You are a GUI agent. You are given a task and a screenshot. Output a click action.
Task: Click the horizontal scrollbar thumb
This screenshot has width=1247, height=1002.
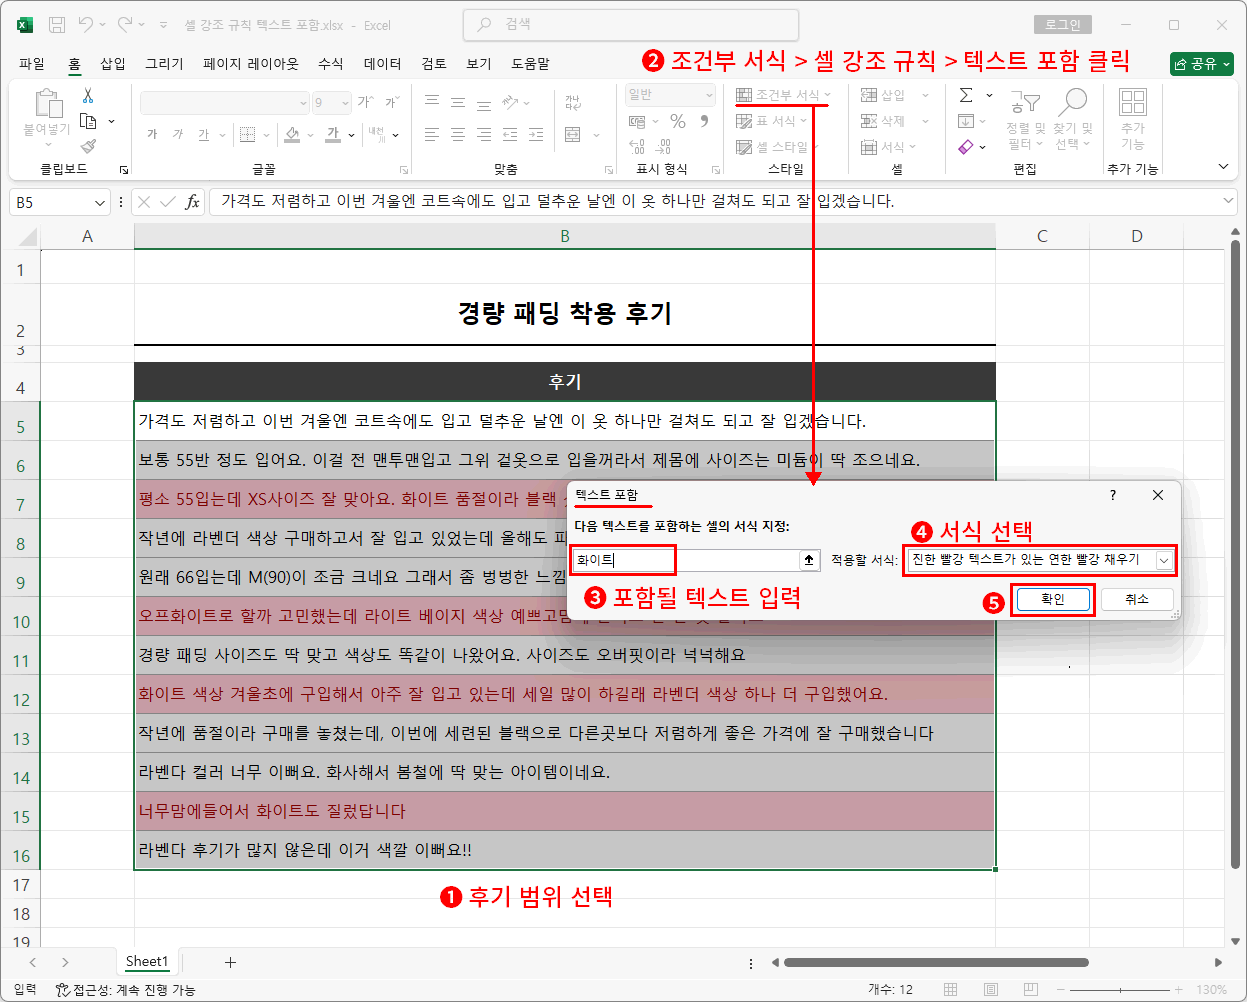coord(936,962)
